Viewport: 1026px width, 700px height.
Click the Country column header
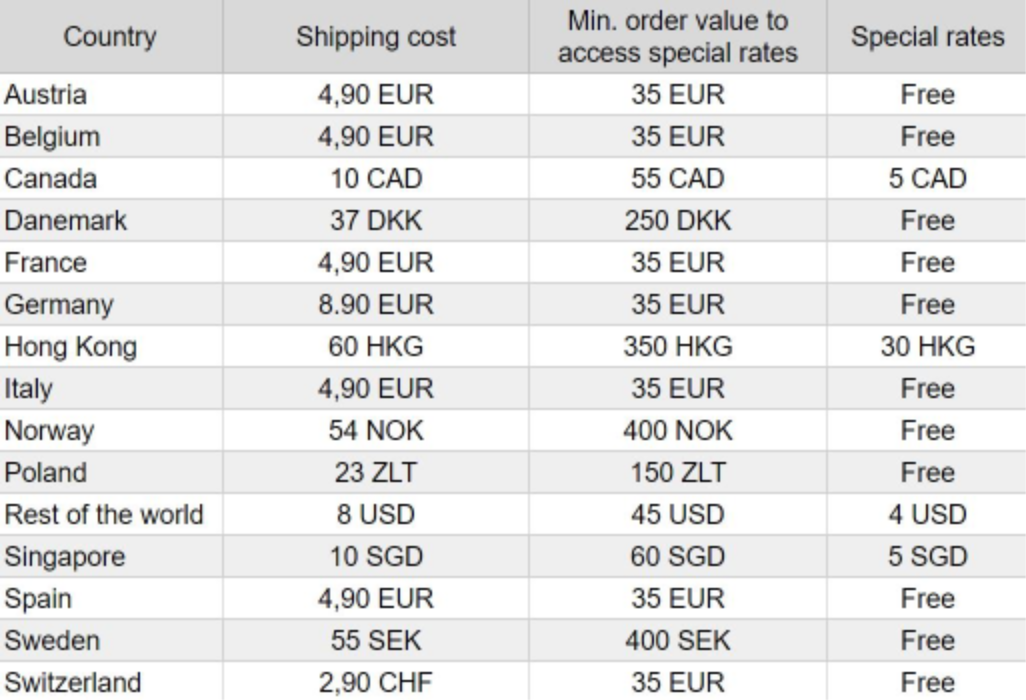click(110, 37)
